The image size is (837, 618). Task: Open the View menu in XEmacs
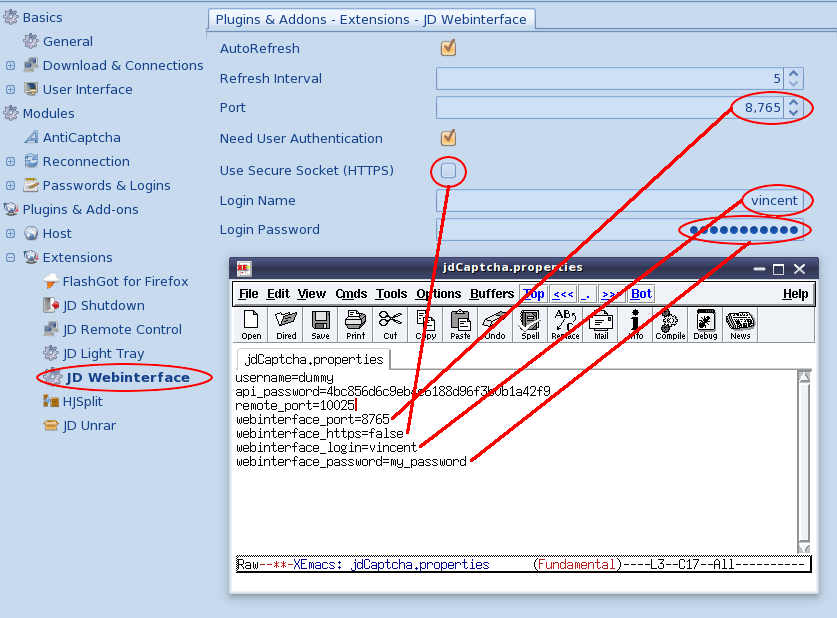[x=312, y=294]
